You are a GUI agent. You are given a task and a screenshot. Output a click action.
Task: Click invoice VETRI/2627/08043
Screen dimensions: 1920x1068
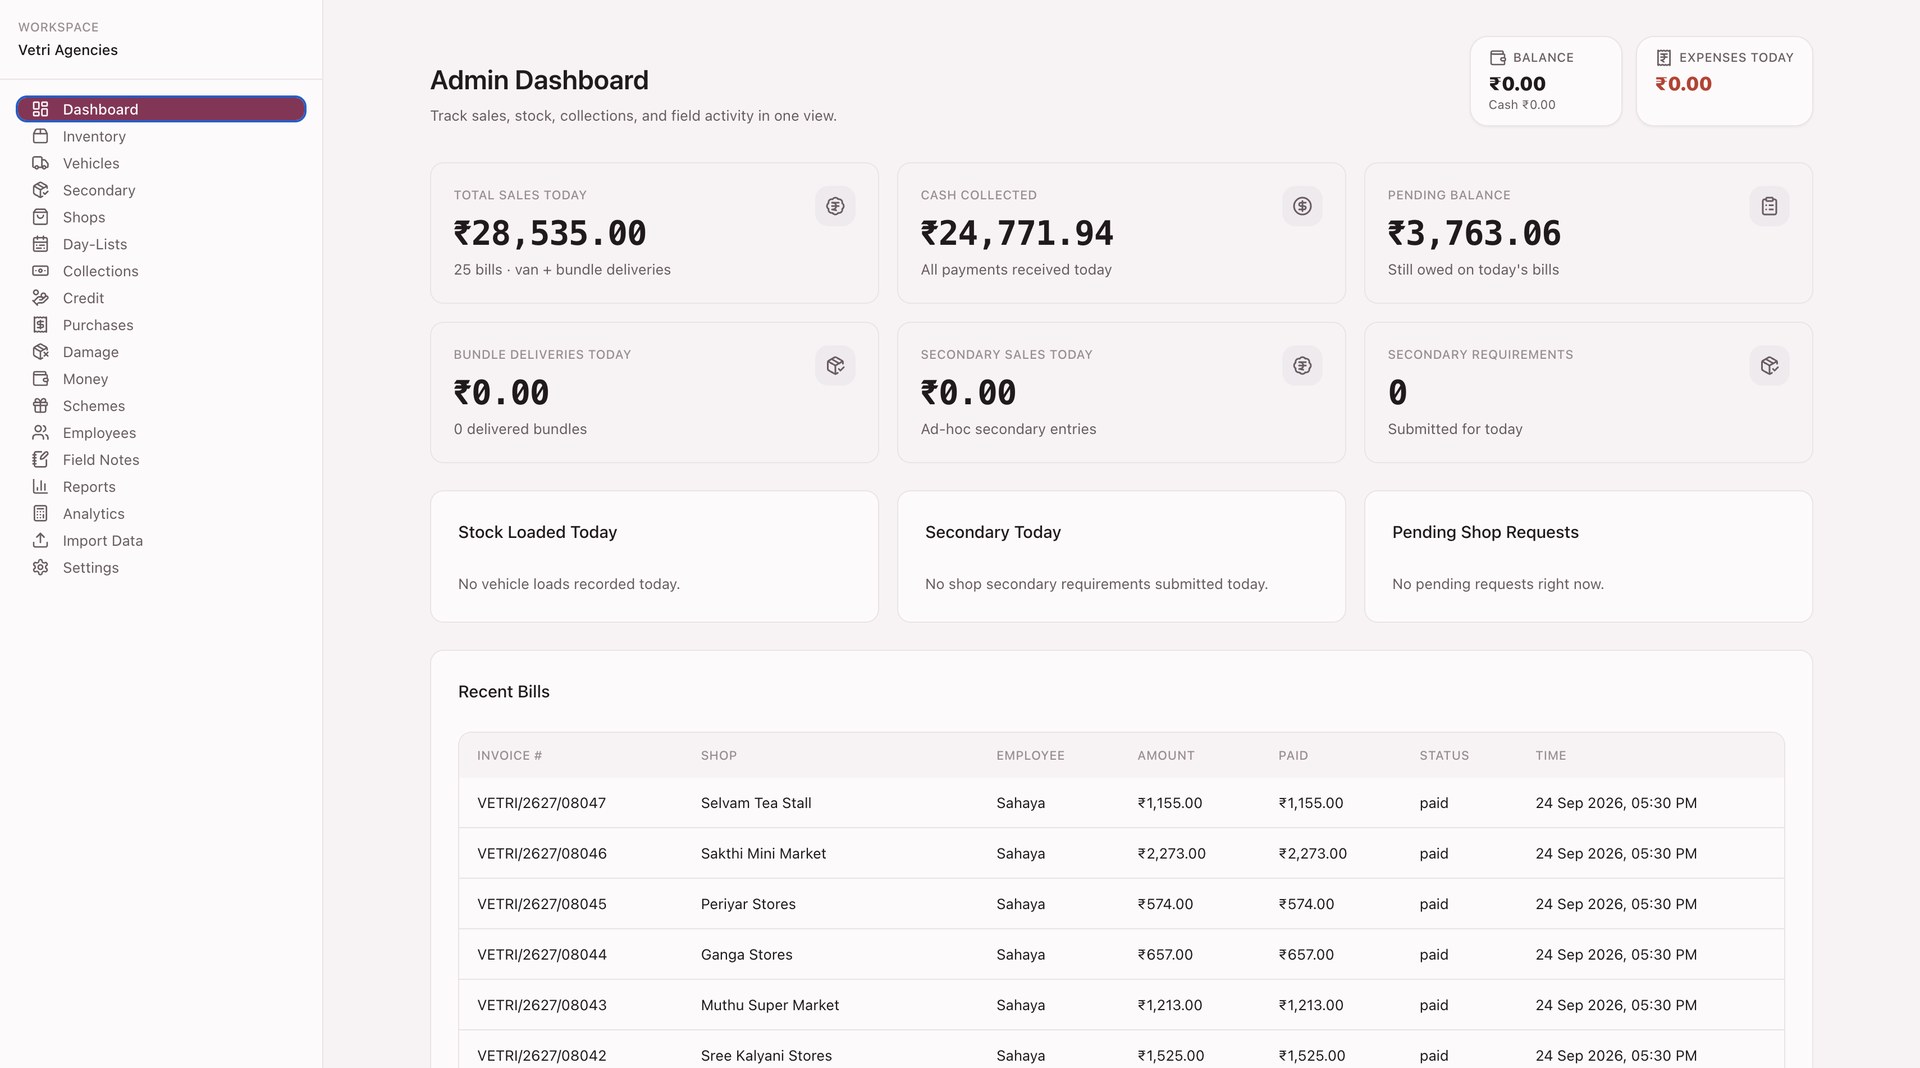click(541, 1005)
